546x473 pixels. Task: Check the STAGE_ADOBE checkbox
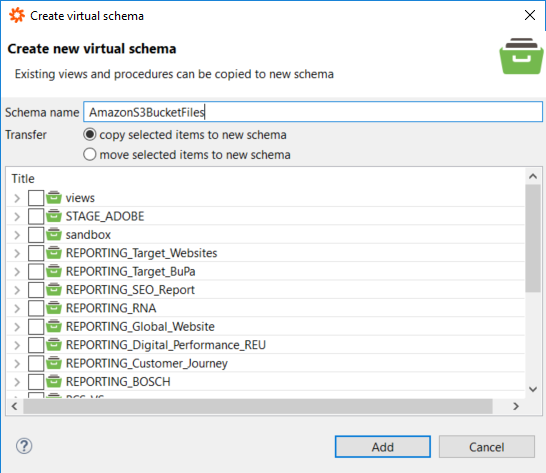click(36, 216)
